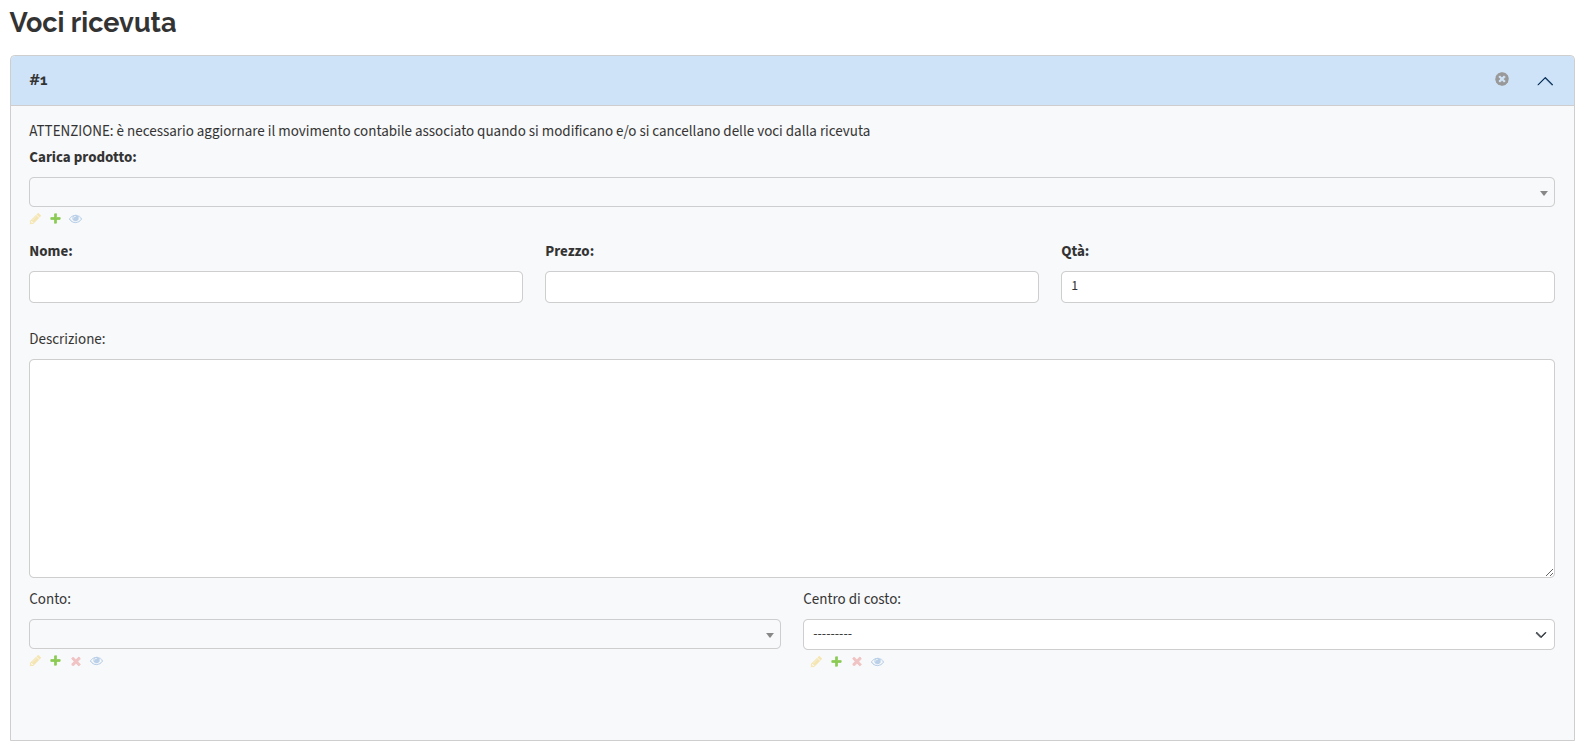Add a new Conto with plus icon
The image size is (1589, 754).
click(x=55, y=661)
